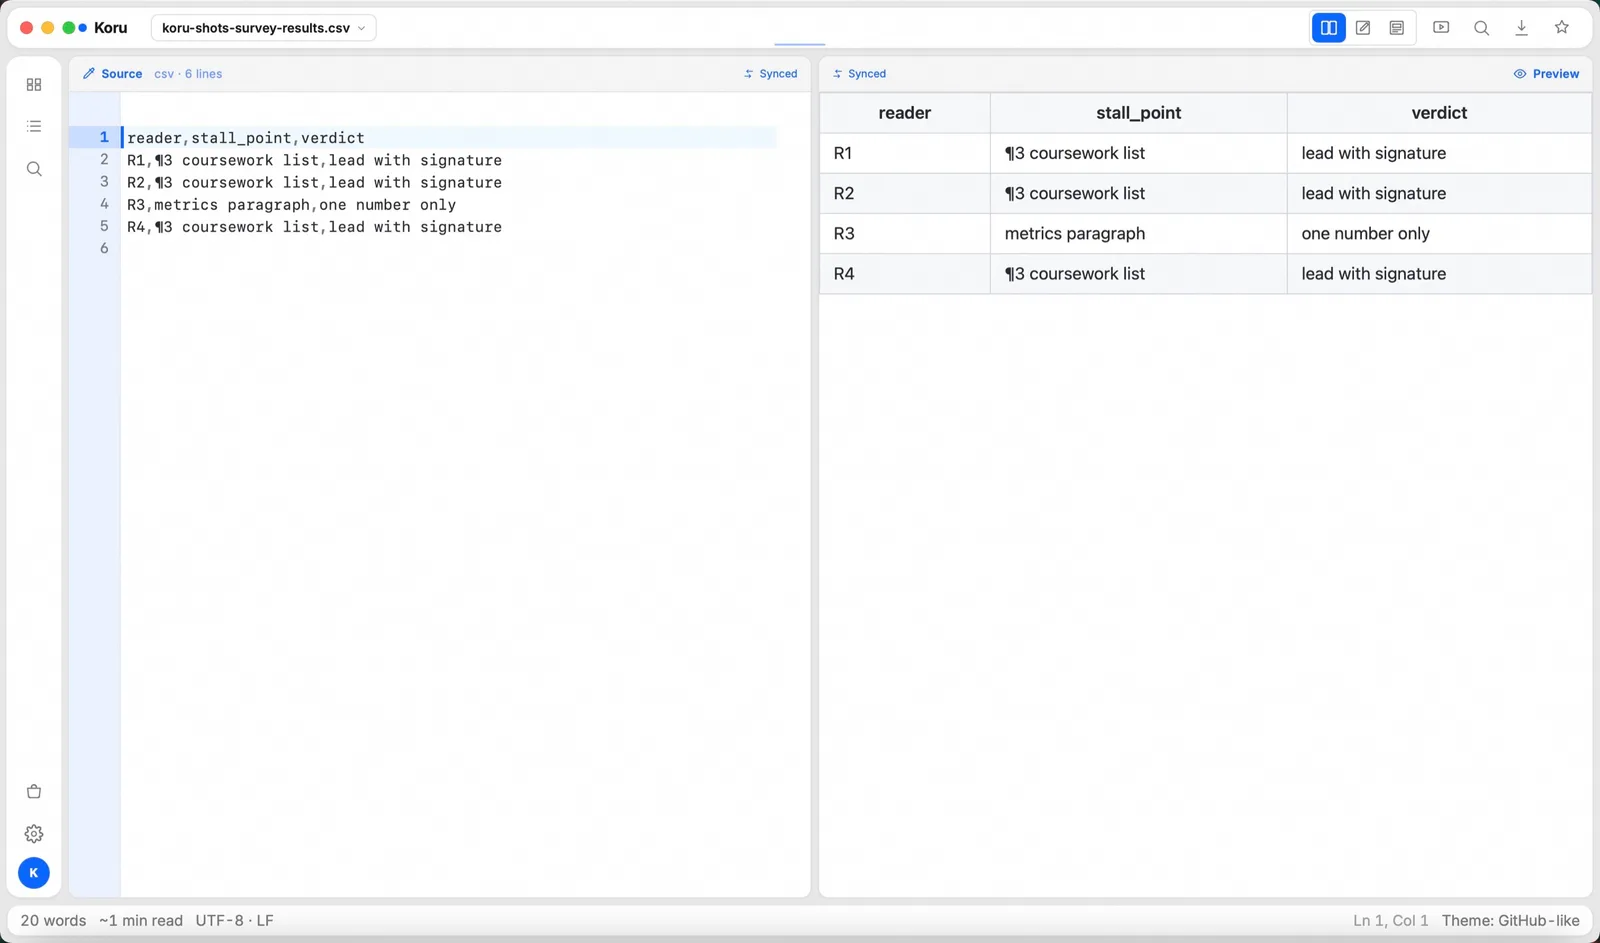Switch to reader-only view icon
The width and height of the screenshot is (1600, 943).
tap(1396, 28)
